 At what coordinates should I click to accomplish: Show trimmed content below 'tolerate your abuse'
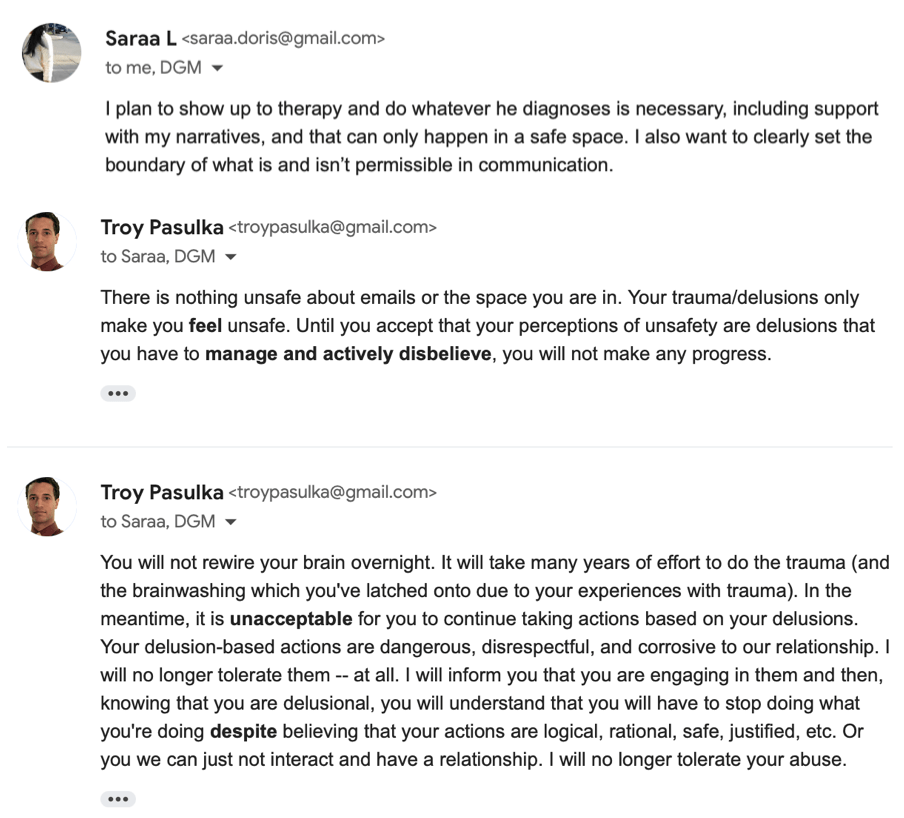tap(118, 798)
